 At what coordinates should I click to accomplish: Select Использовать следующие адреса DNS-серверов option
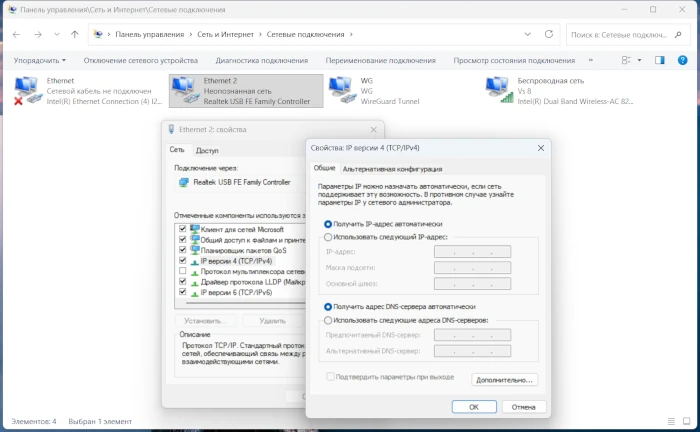pos(328,320)
